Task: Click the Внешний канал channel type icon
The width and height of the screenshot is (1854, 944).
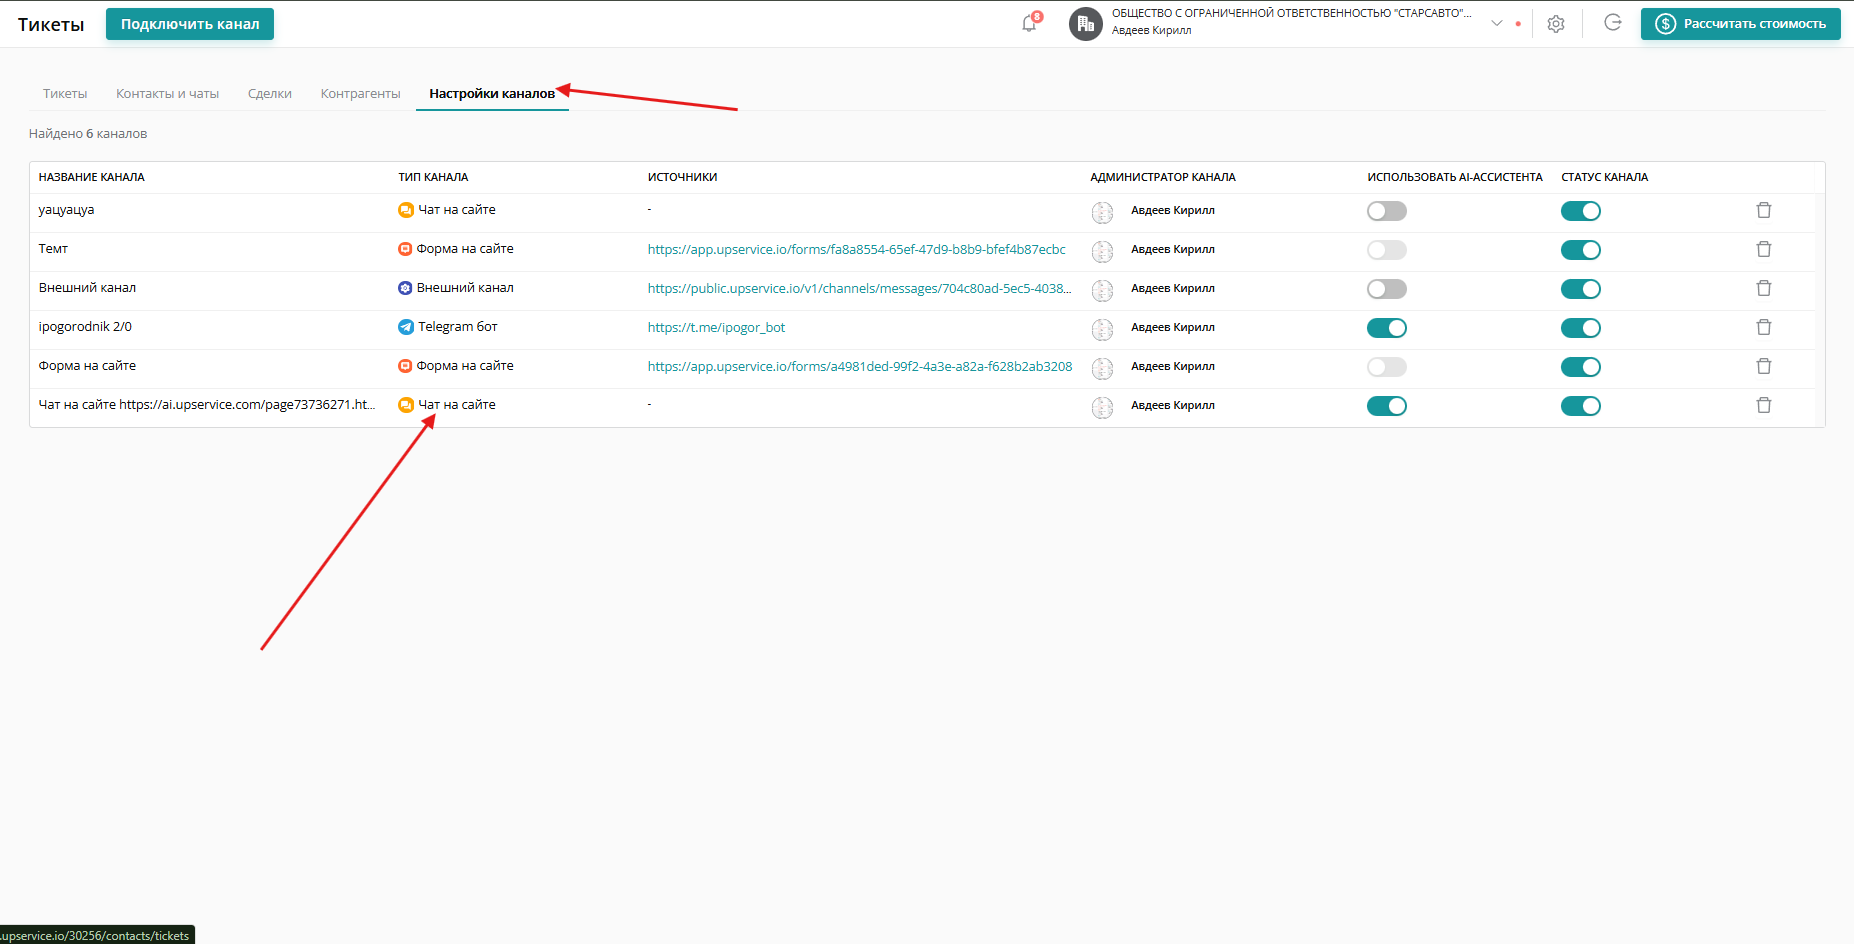Action: click(x=405, y=288)
